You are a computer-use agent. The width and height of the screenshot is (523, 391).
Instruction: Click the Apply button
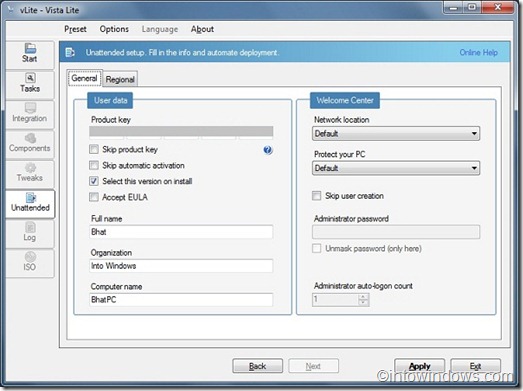pos(420,366)
